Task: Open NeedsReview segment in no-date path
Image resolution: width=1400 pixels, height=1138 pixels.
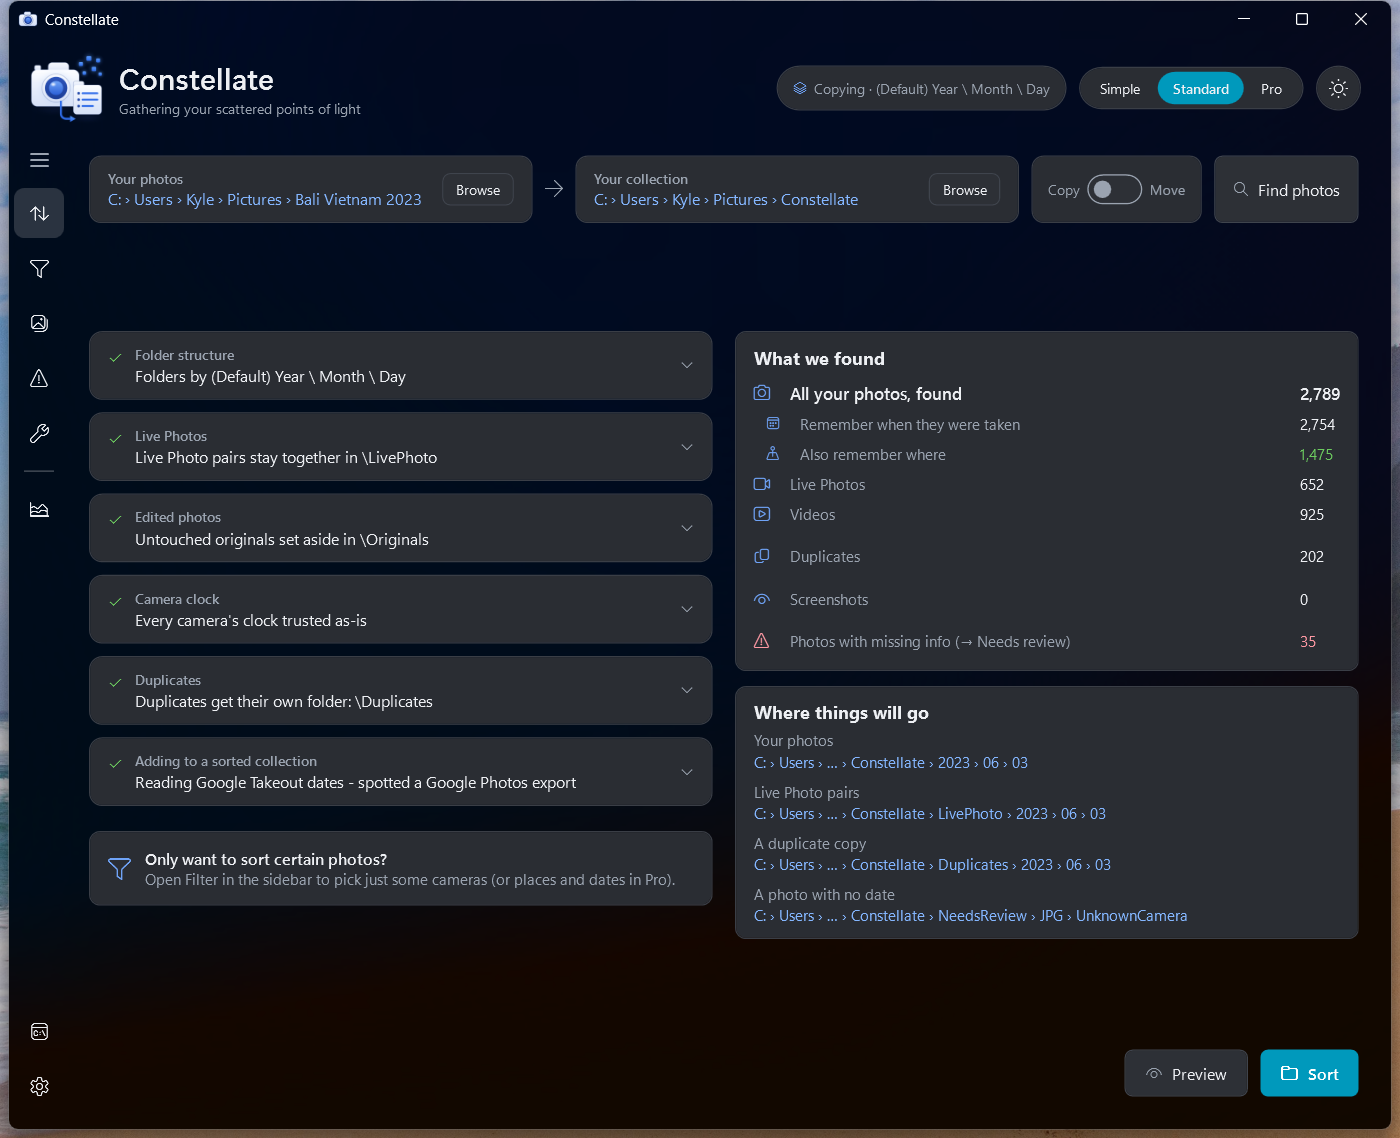Action: tap(982, 915)
